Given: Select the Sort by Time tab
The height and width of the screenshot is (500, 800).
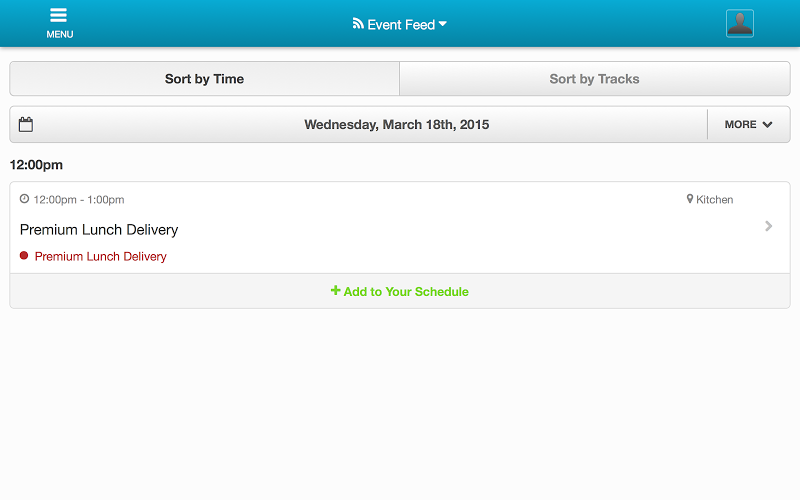Looking at the screenshot, I should (205, 79).
